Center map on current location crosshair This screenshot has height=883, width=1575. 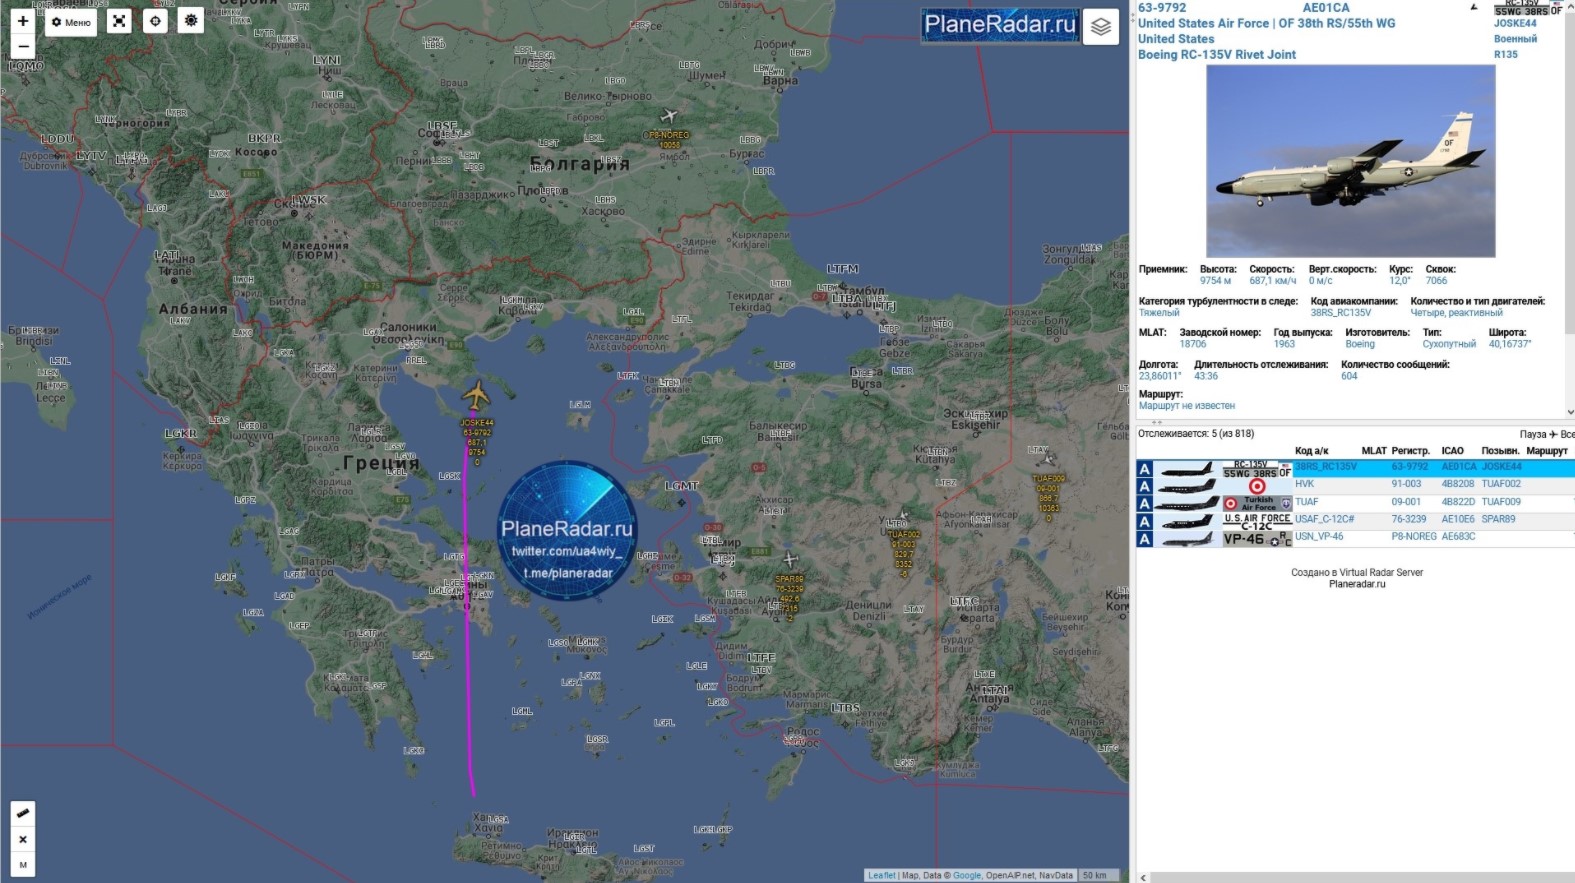(155, 21)
